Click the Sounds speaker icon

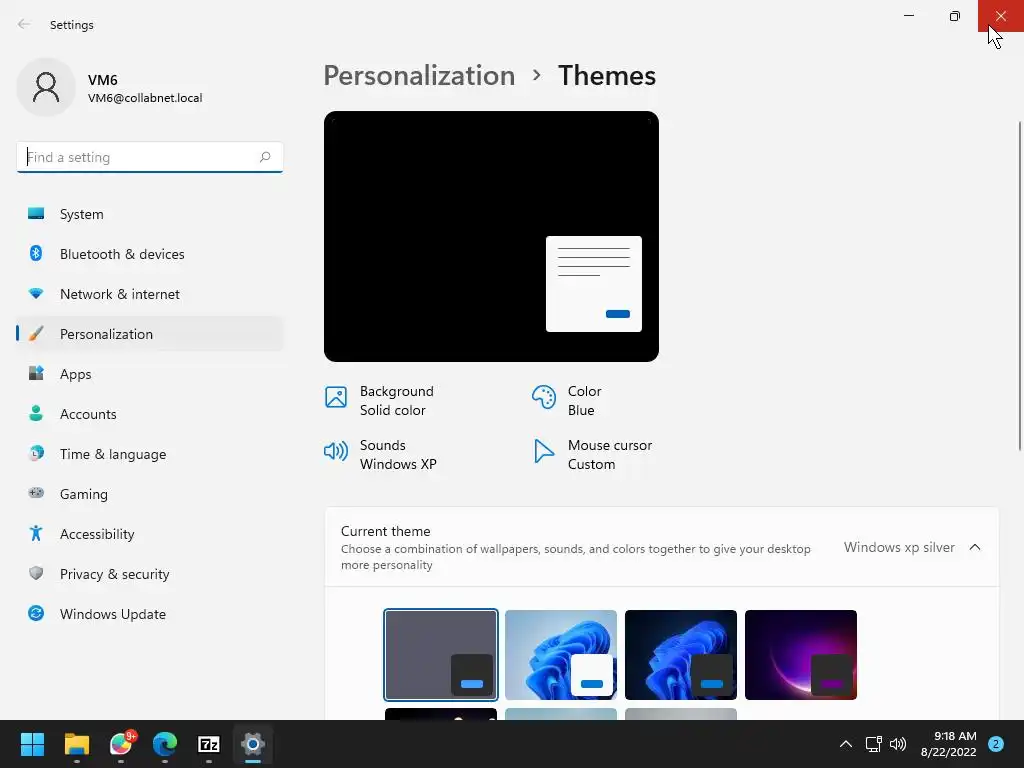[x=336, y=451]
